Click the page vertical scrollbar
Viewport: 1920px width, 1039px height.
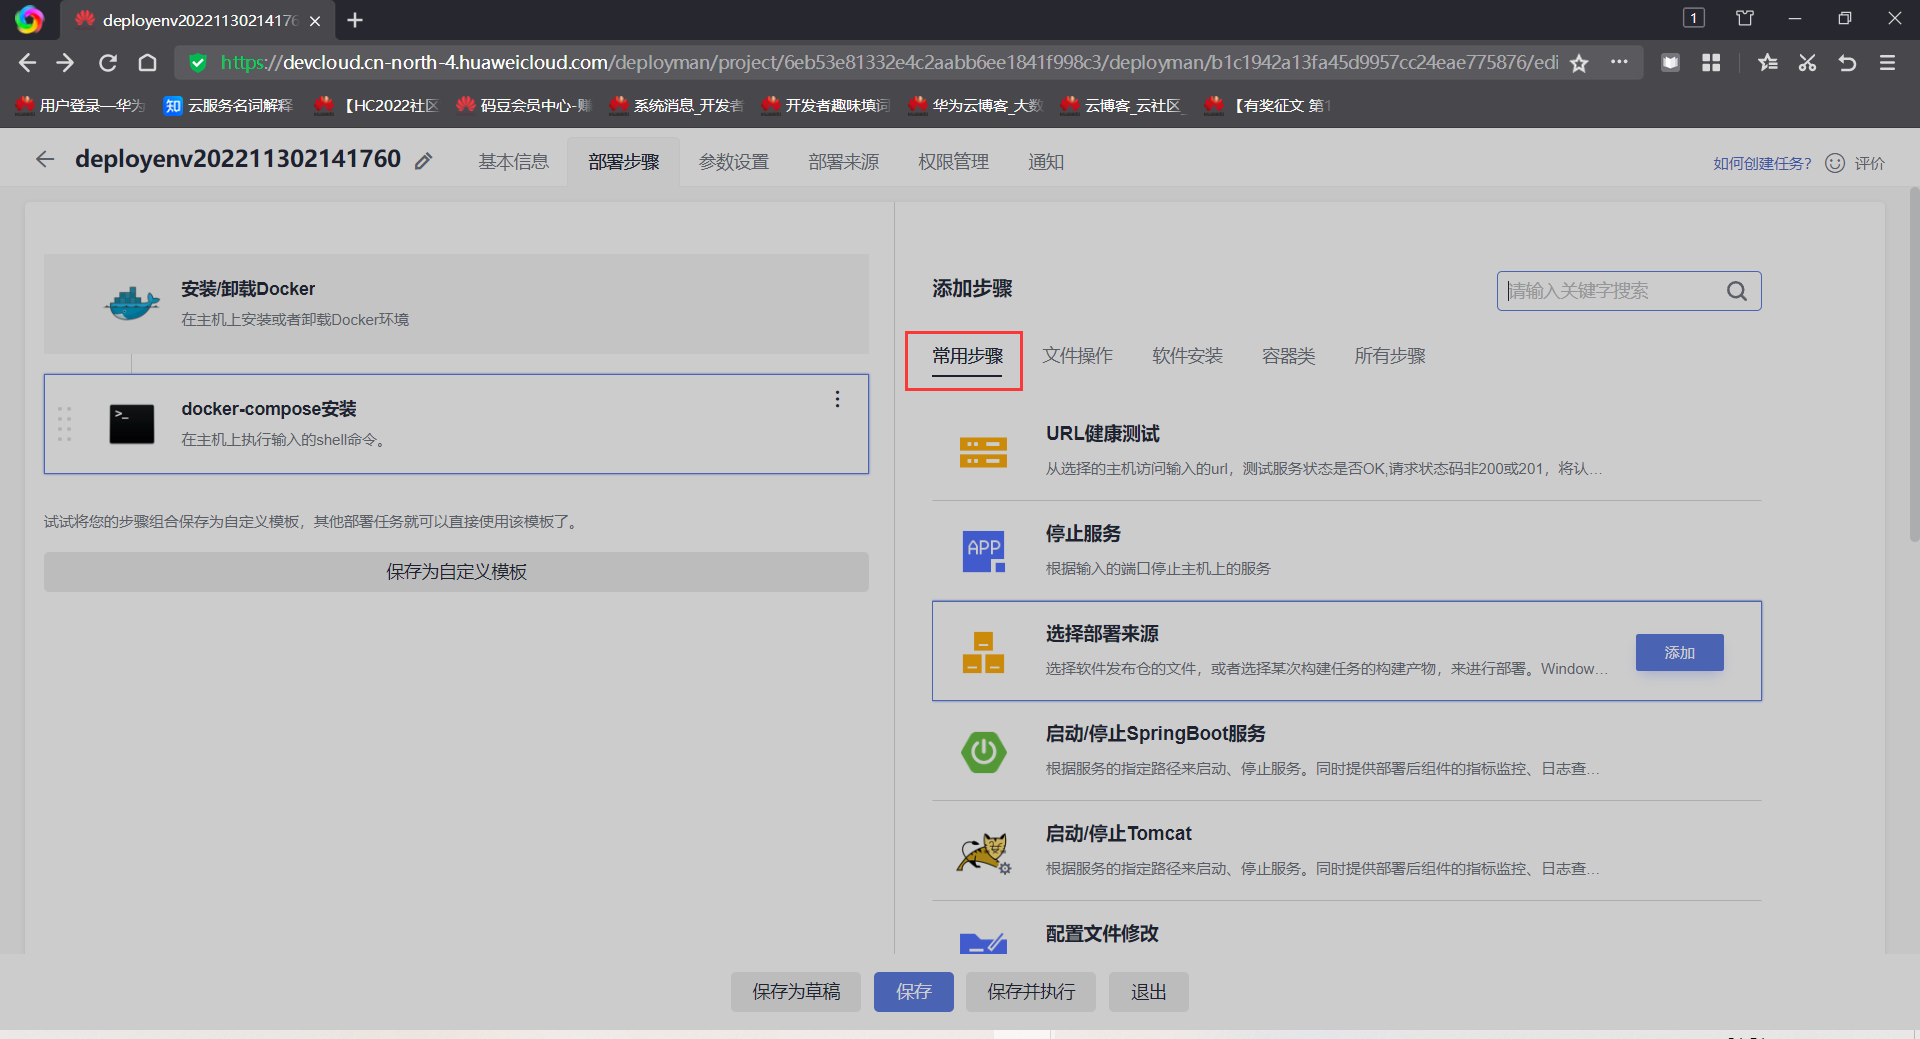[1913, 365]
